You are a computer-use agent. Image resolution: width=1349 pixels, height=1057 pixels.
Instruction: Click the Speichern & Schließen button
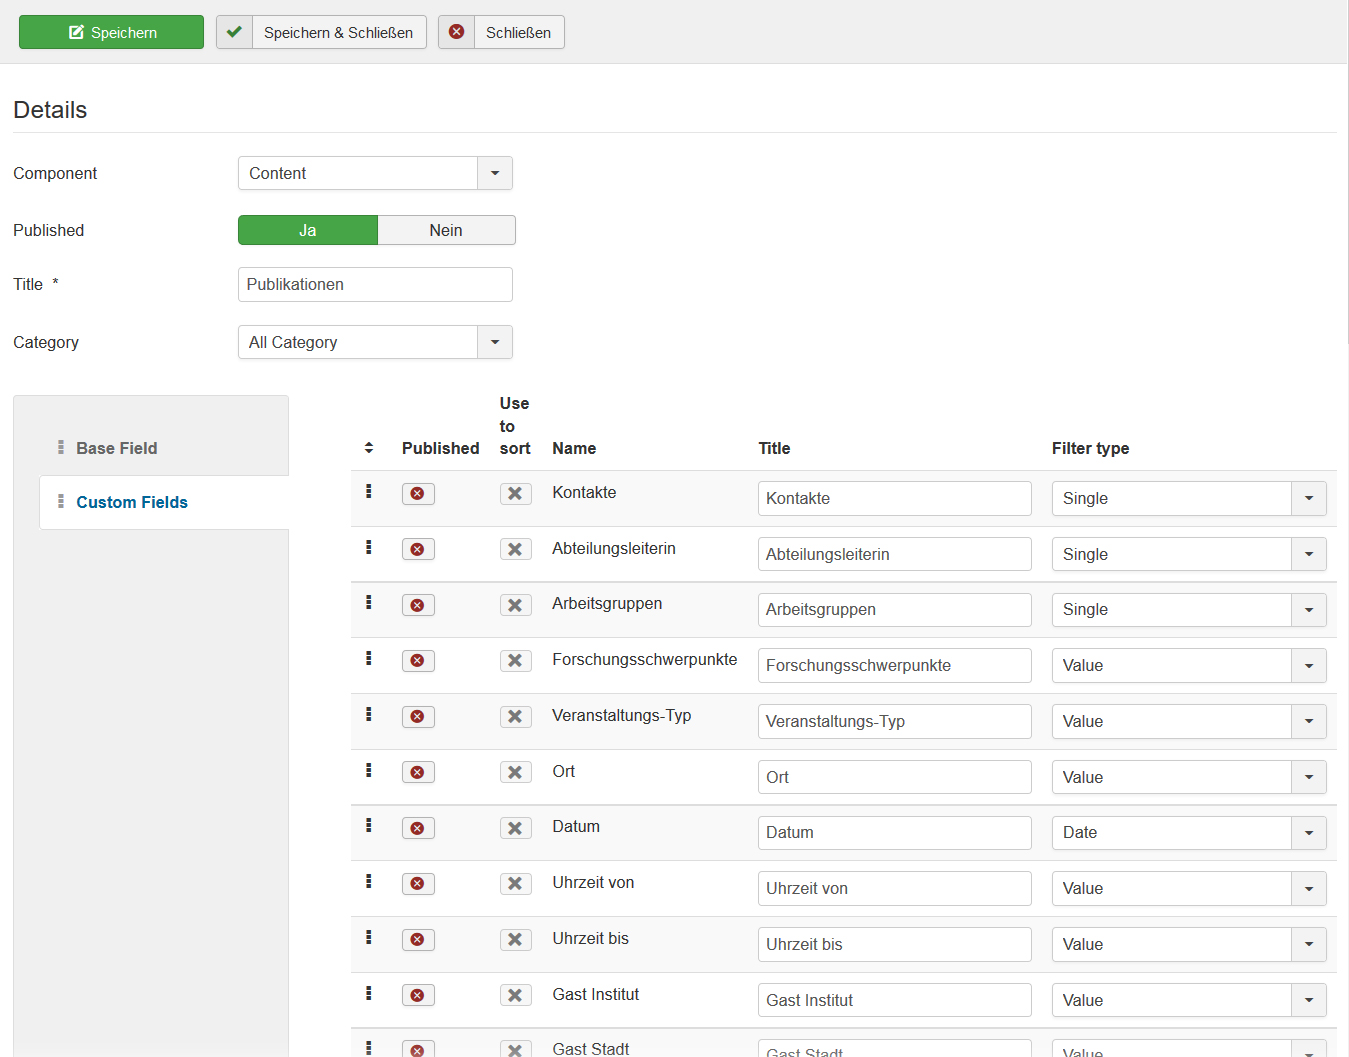338,32
